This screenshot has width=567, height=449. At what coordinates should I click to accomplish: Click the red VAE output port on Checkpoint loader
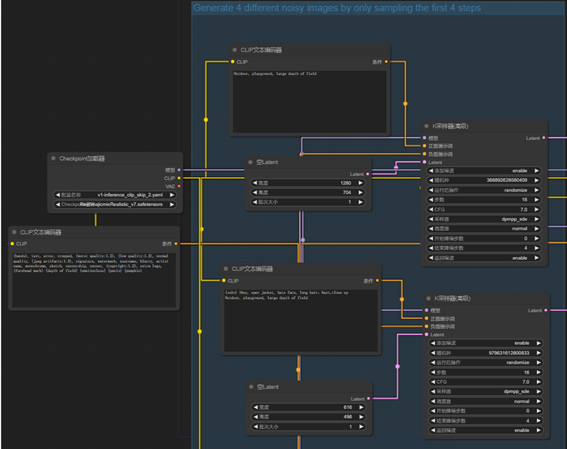click(179, 186)
